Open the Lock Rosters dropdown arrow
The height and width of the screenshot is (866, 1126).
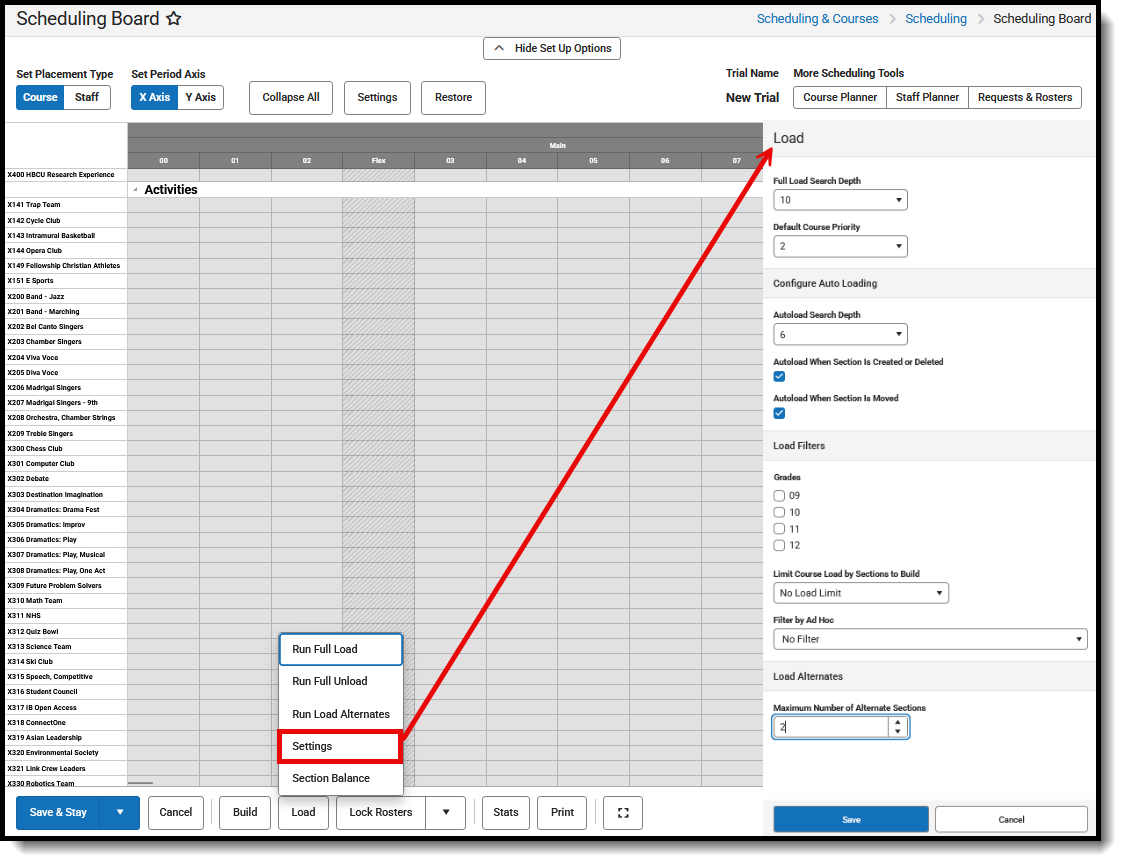(x=445, y=813)
